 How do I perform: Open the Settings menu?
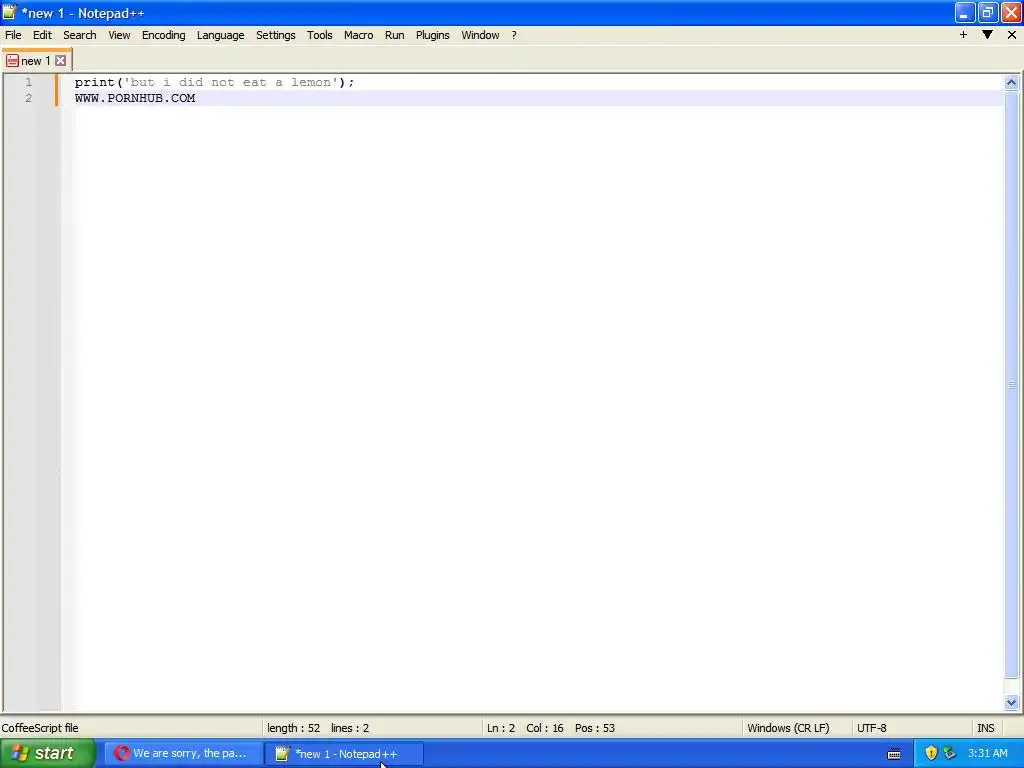(x=276, y=35)
